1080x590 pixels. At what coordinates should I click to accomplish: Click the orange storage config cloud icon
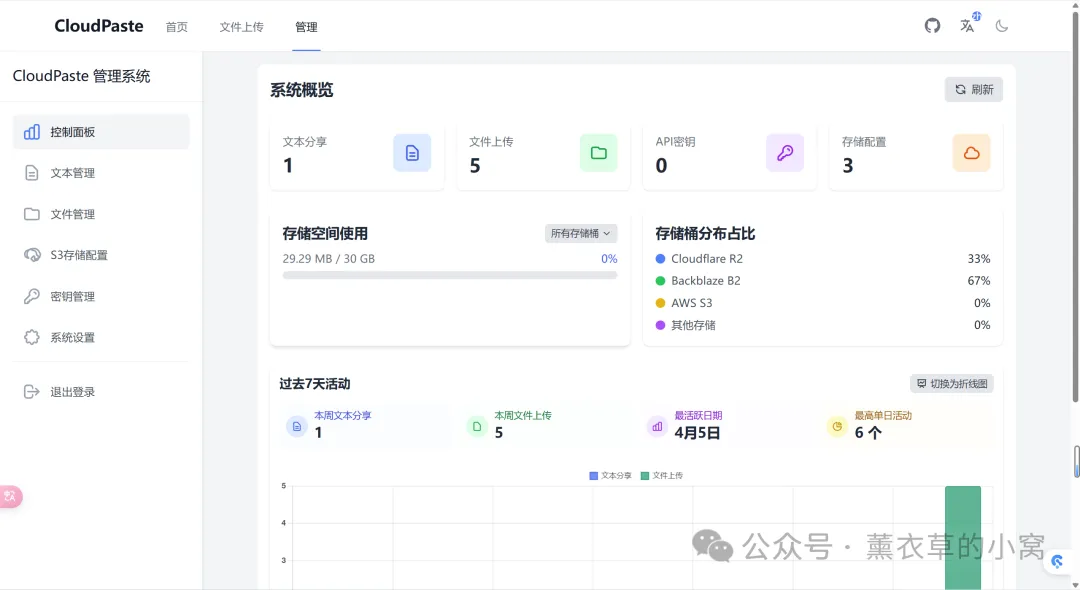(x=971, y=153)
